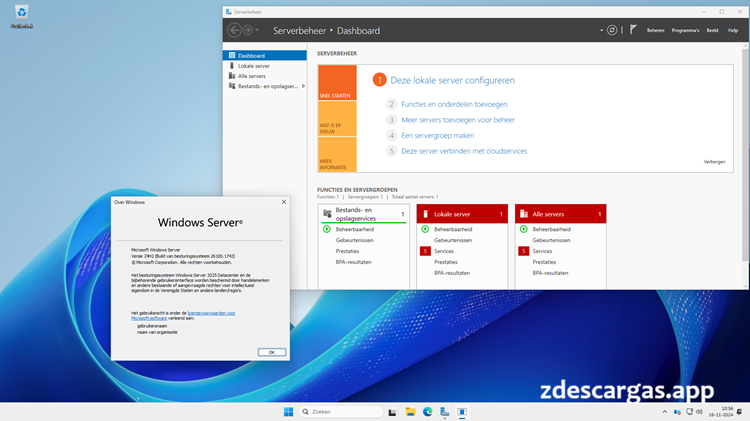Open the Bestands- en opslagservices tile header
The width and height of the screenshot is (750, 421).
tap(364, 214)
